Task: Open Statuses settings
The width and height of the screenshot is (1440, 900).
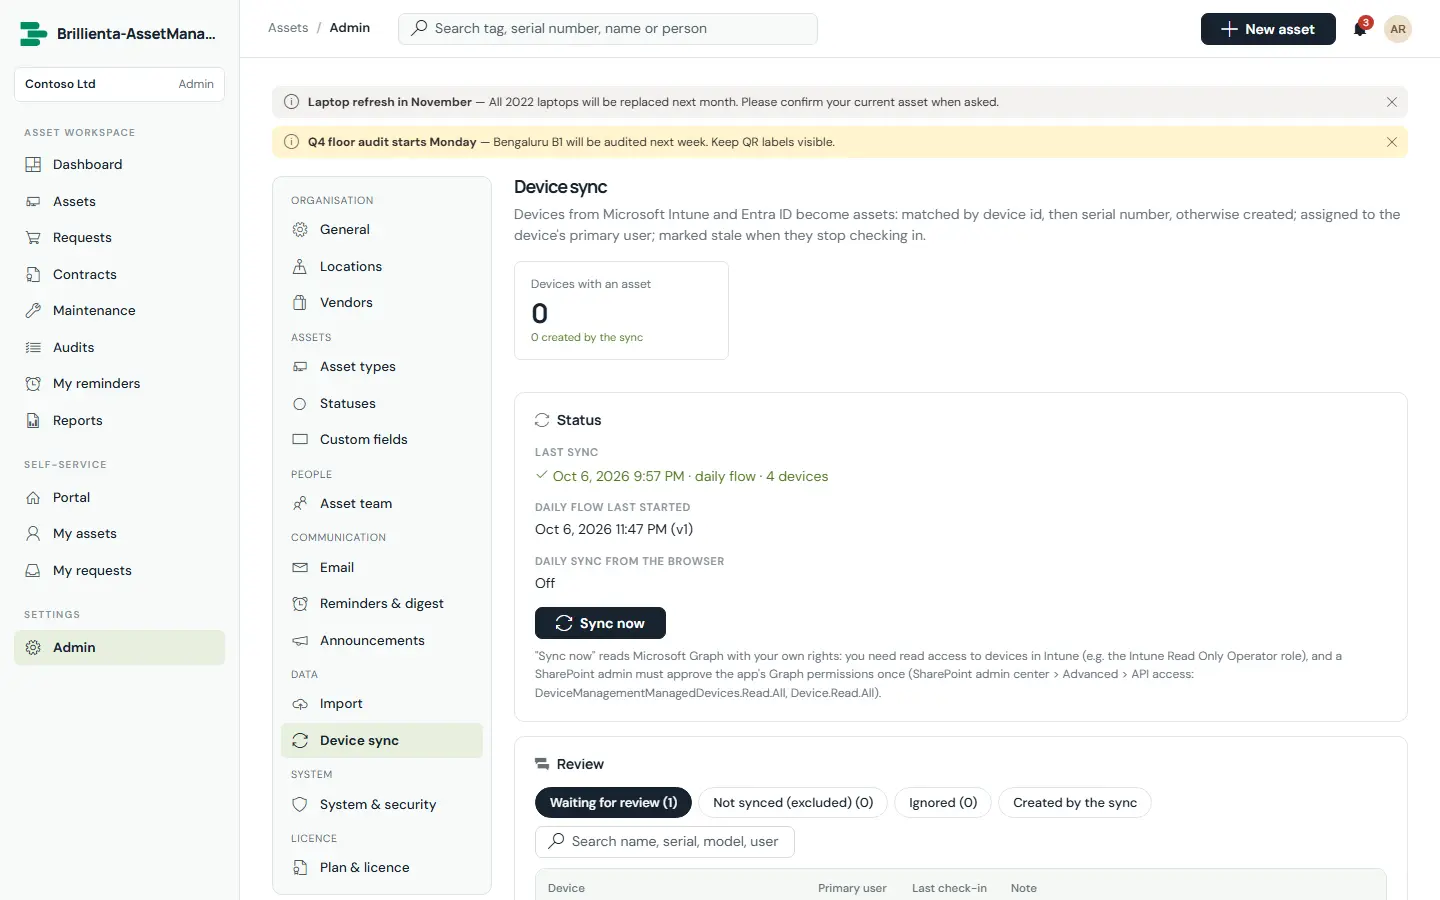Action: pos(382,403)
